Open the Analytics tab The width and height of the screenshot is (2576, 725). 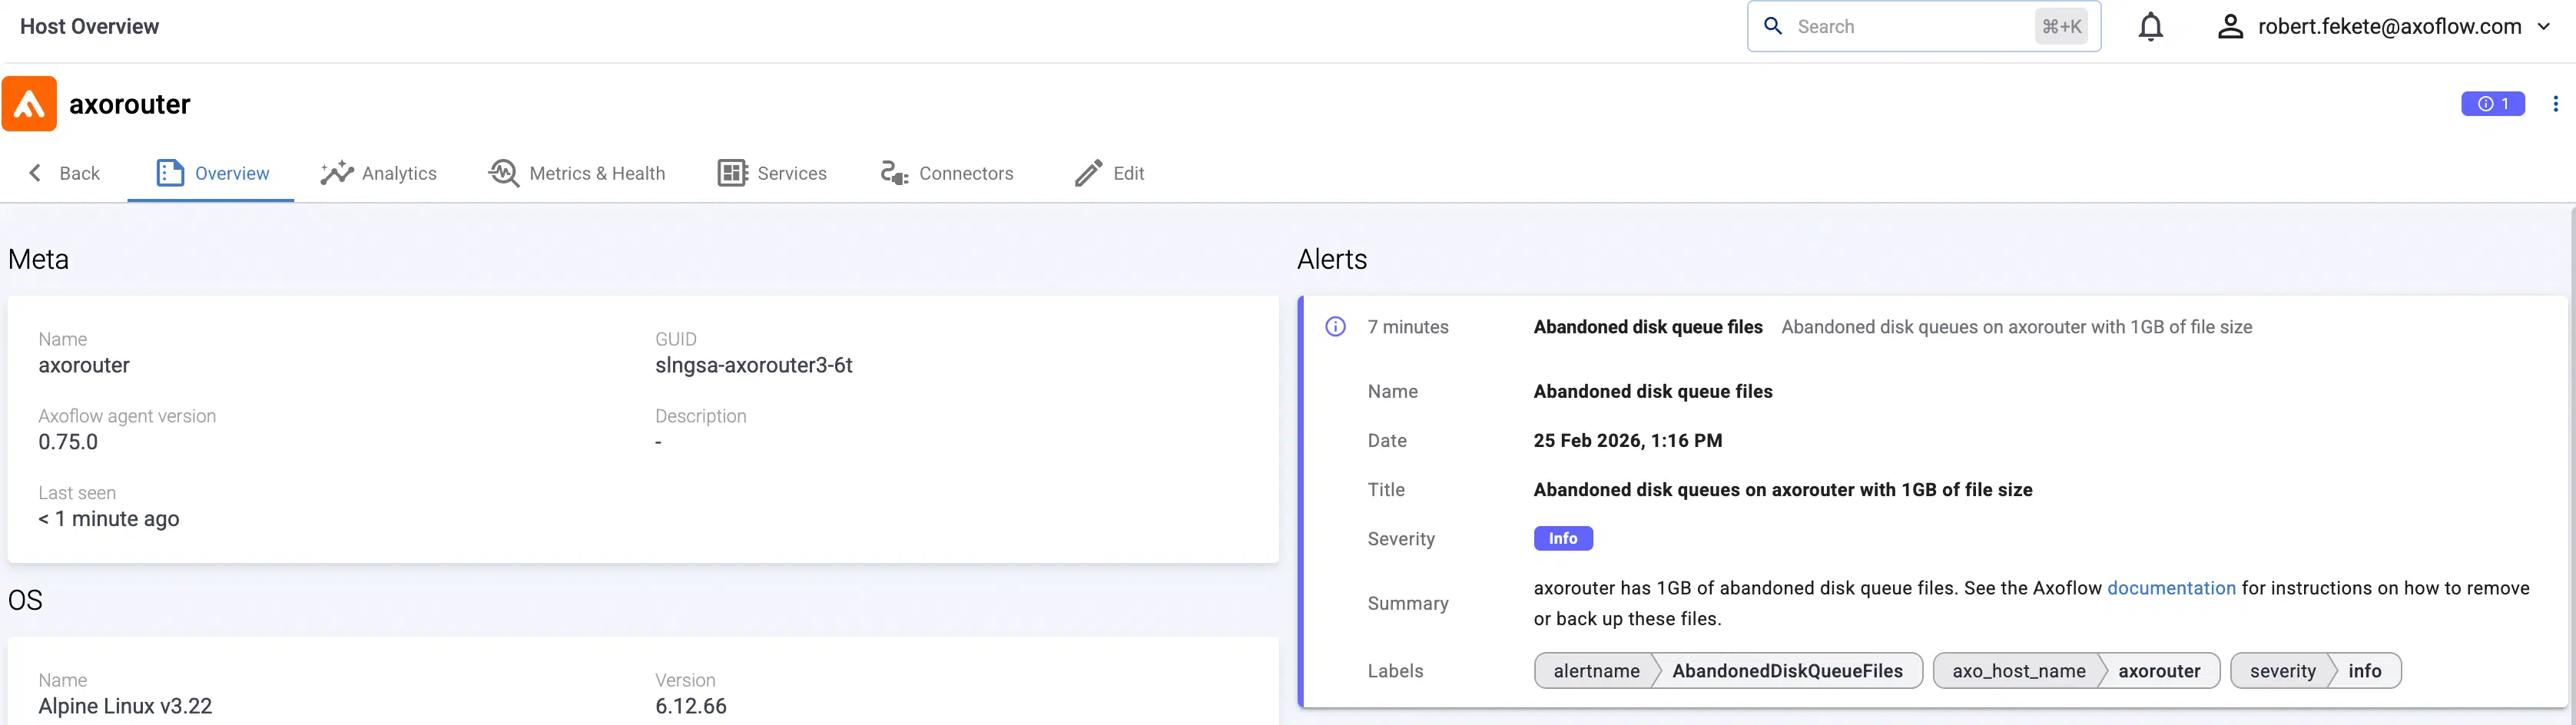tap(378, 173)
